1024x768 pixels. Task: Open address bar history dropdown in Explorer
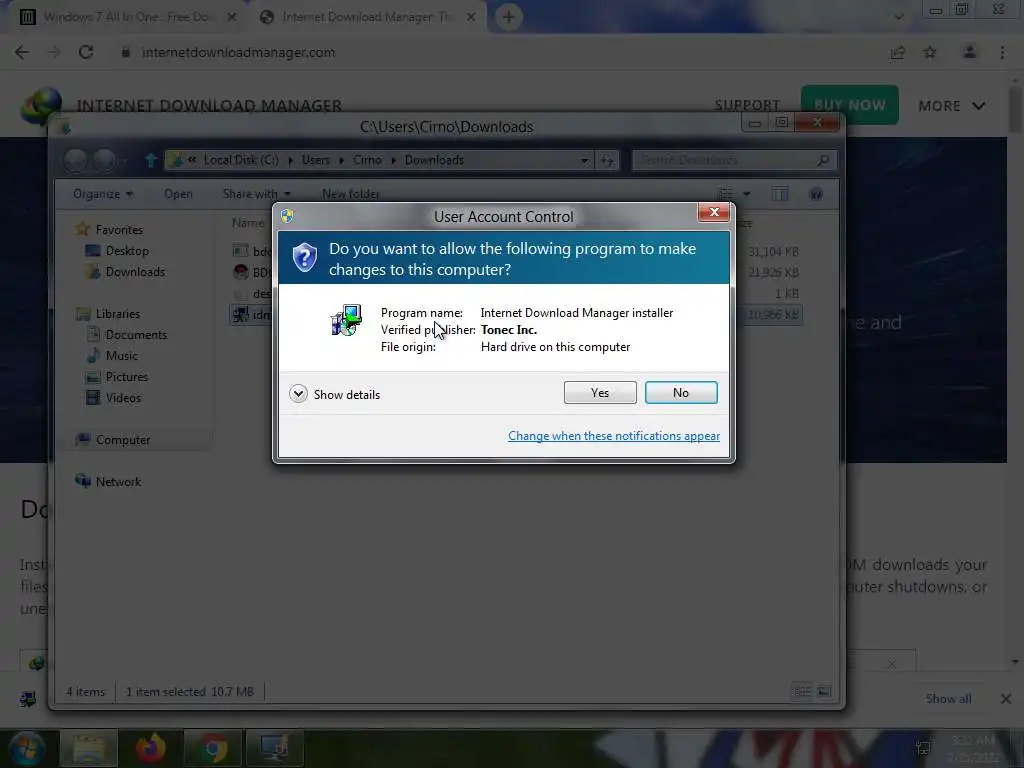pos(584,160)
